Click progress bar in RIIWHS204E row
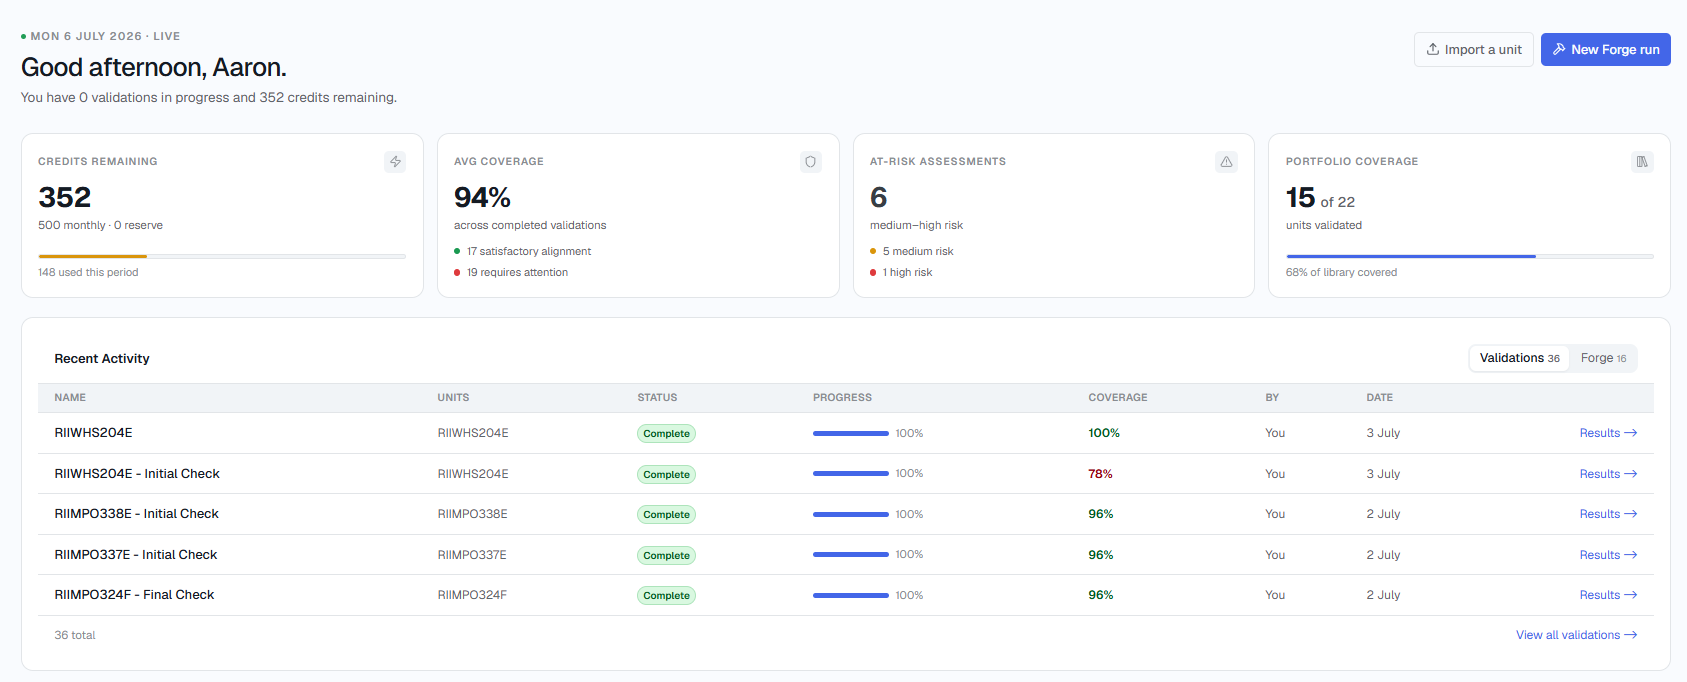 click(x=851, y=433)
